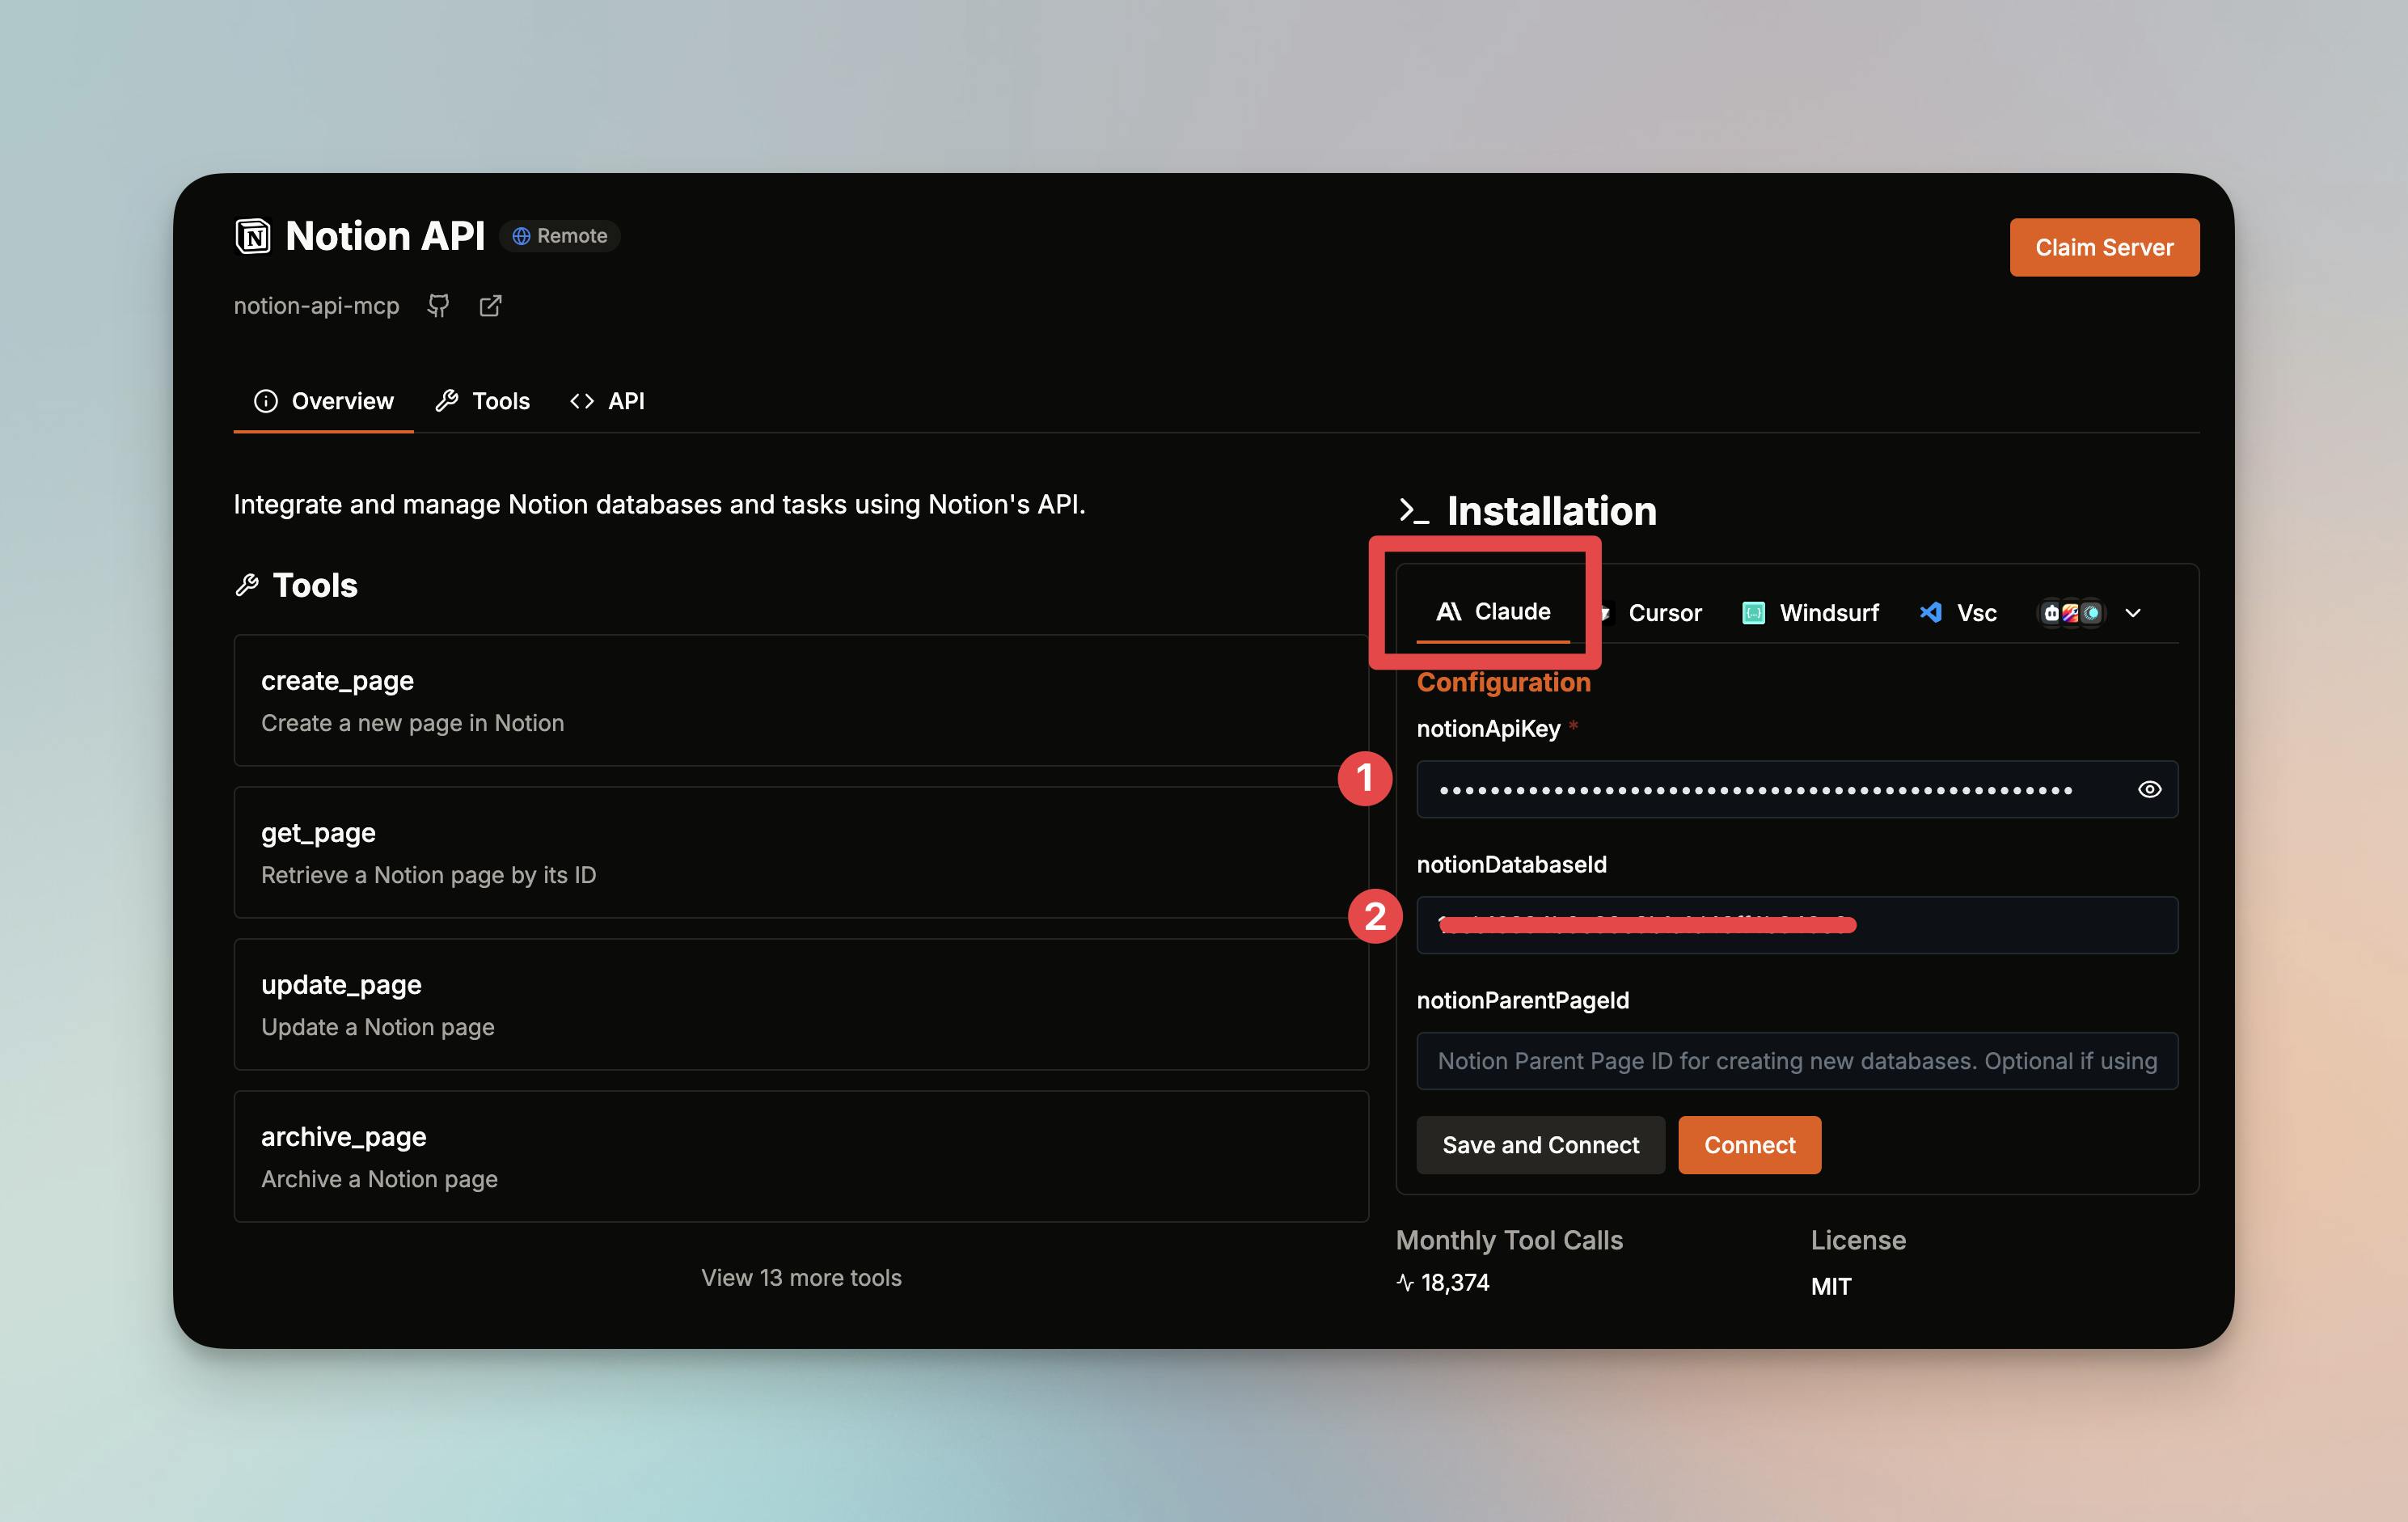
Task: Focus the notionParentPageId input field
Action: point(1797,1061)
